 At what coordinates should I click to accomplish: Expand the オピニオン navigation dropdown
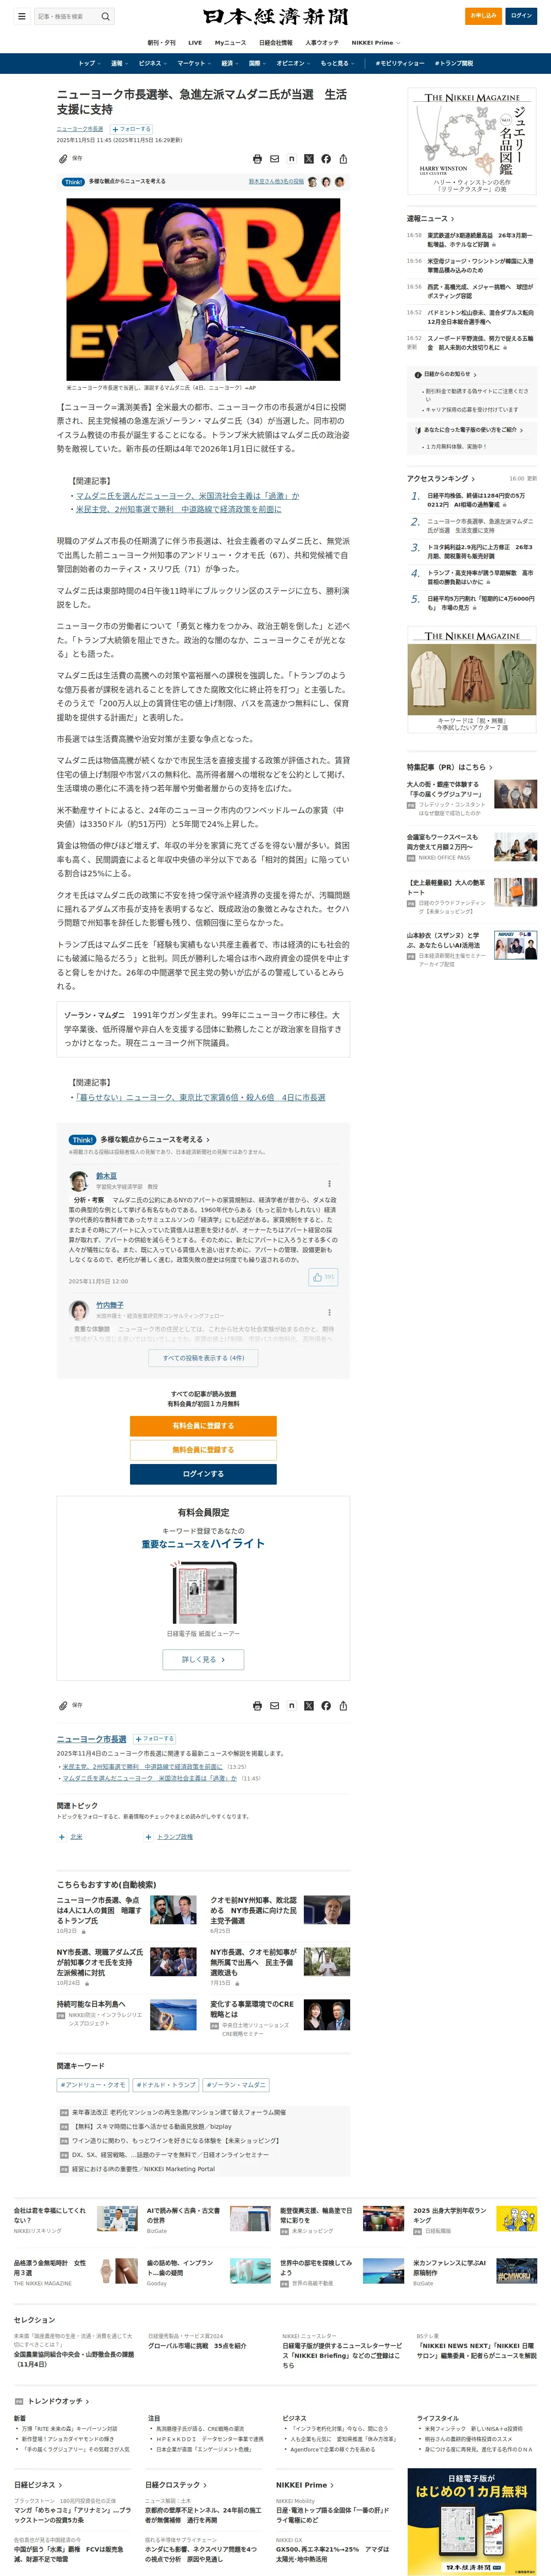tap(293, 63)
